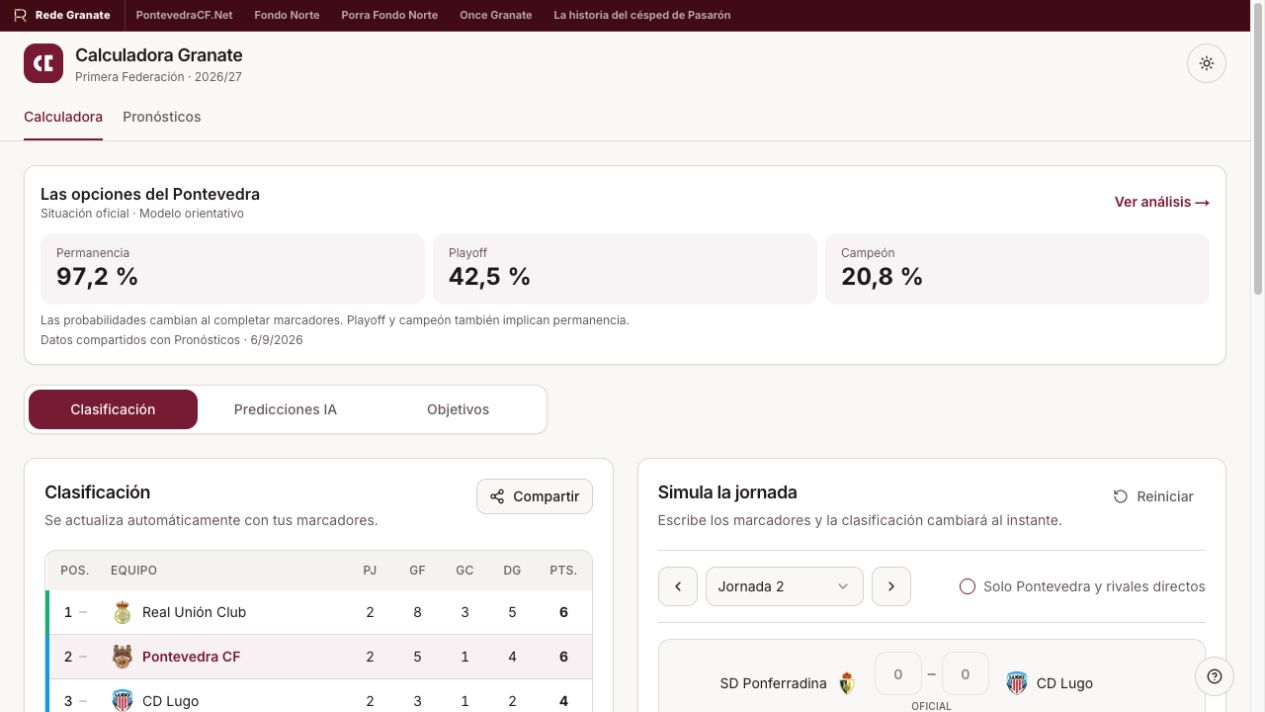Open the Ver análisis link
Screen dimensions: 1265x712
coord(1162,202)
